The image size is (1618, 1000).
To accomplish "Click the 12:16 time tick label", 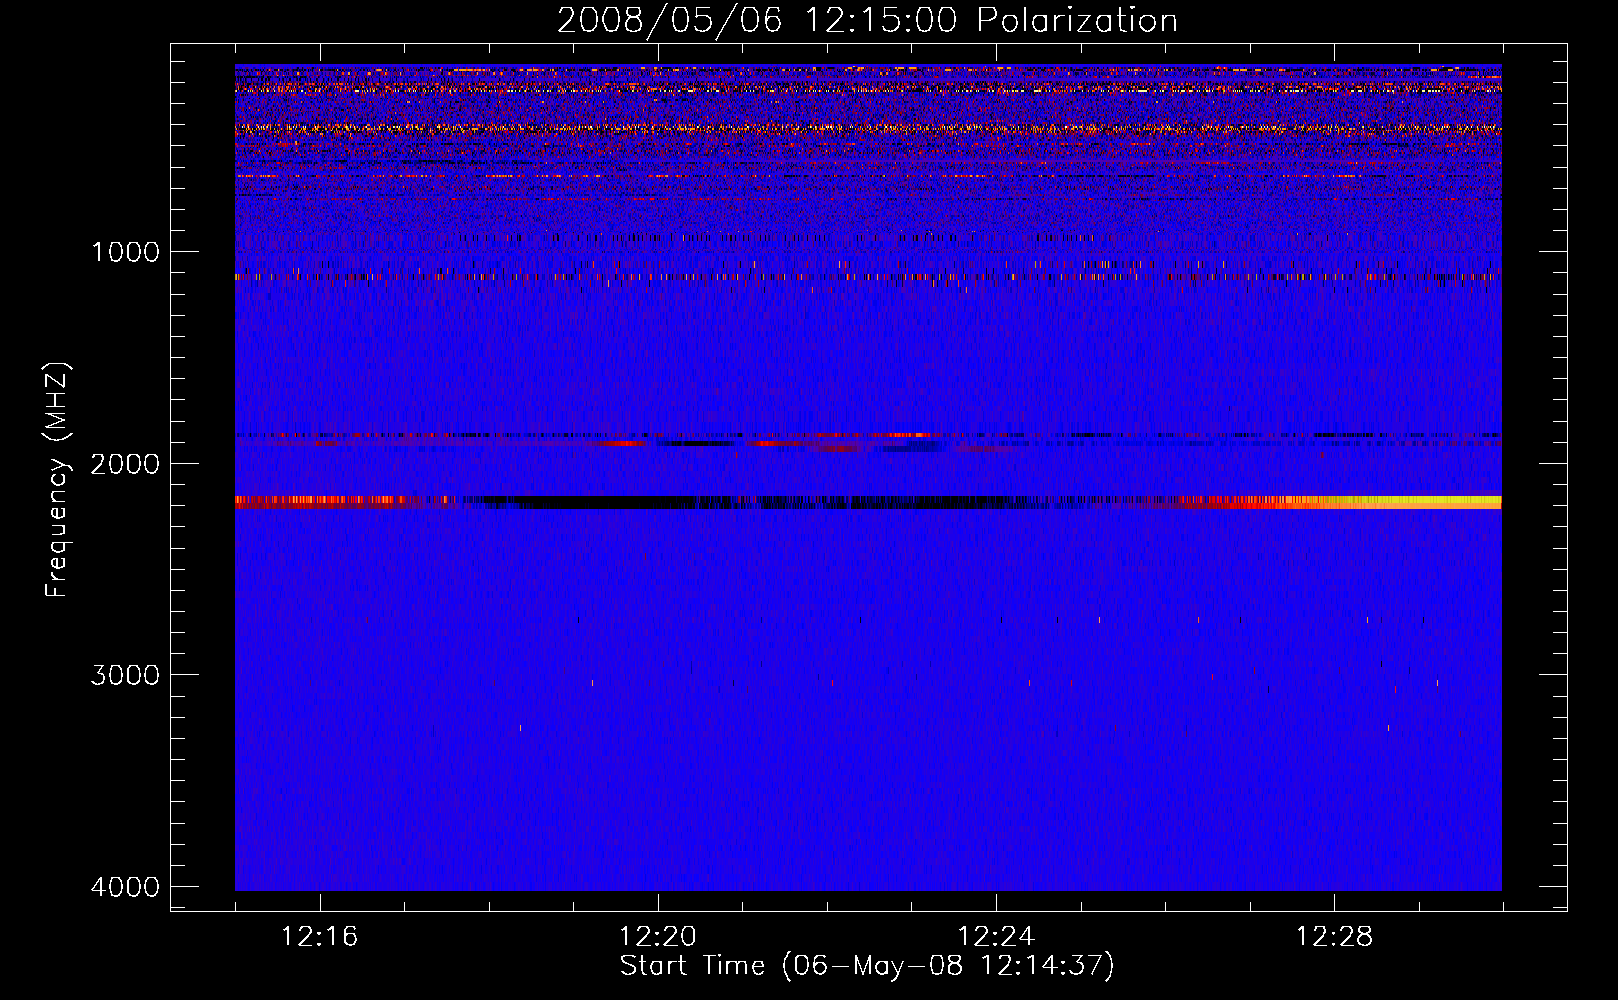I will coord(319,937).
